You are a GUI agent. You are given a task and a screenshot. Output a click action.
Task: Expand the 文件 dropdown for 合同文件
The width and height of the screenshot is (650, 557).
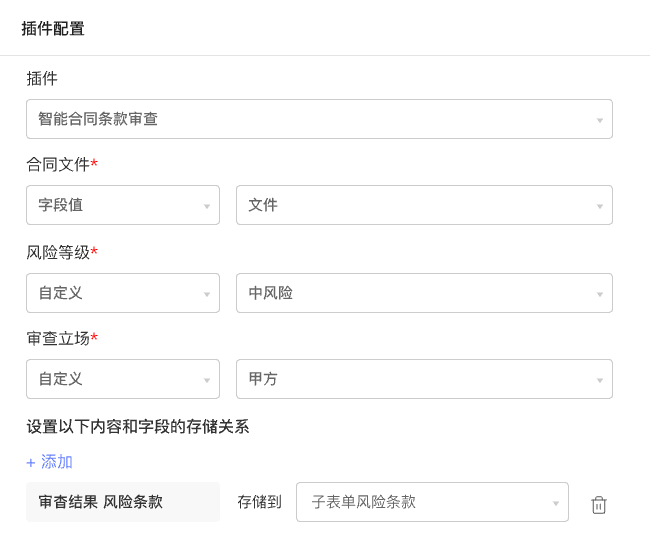coord(423,205)
